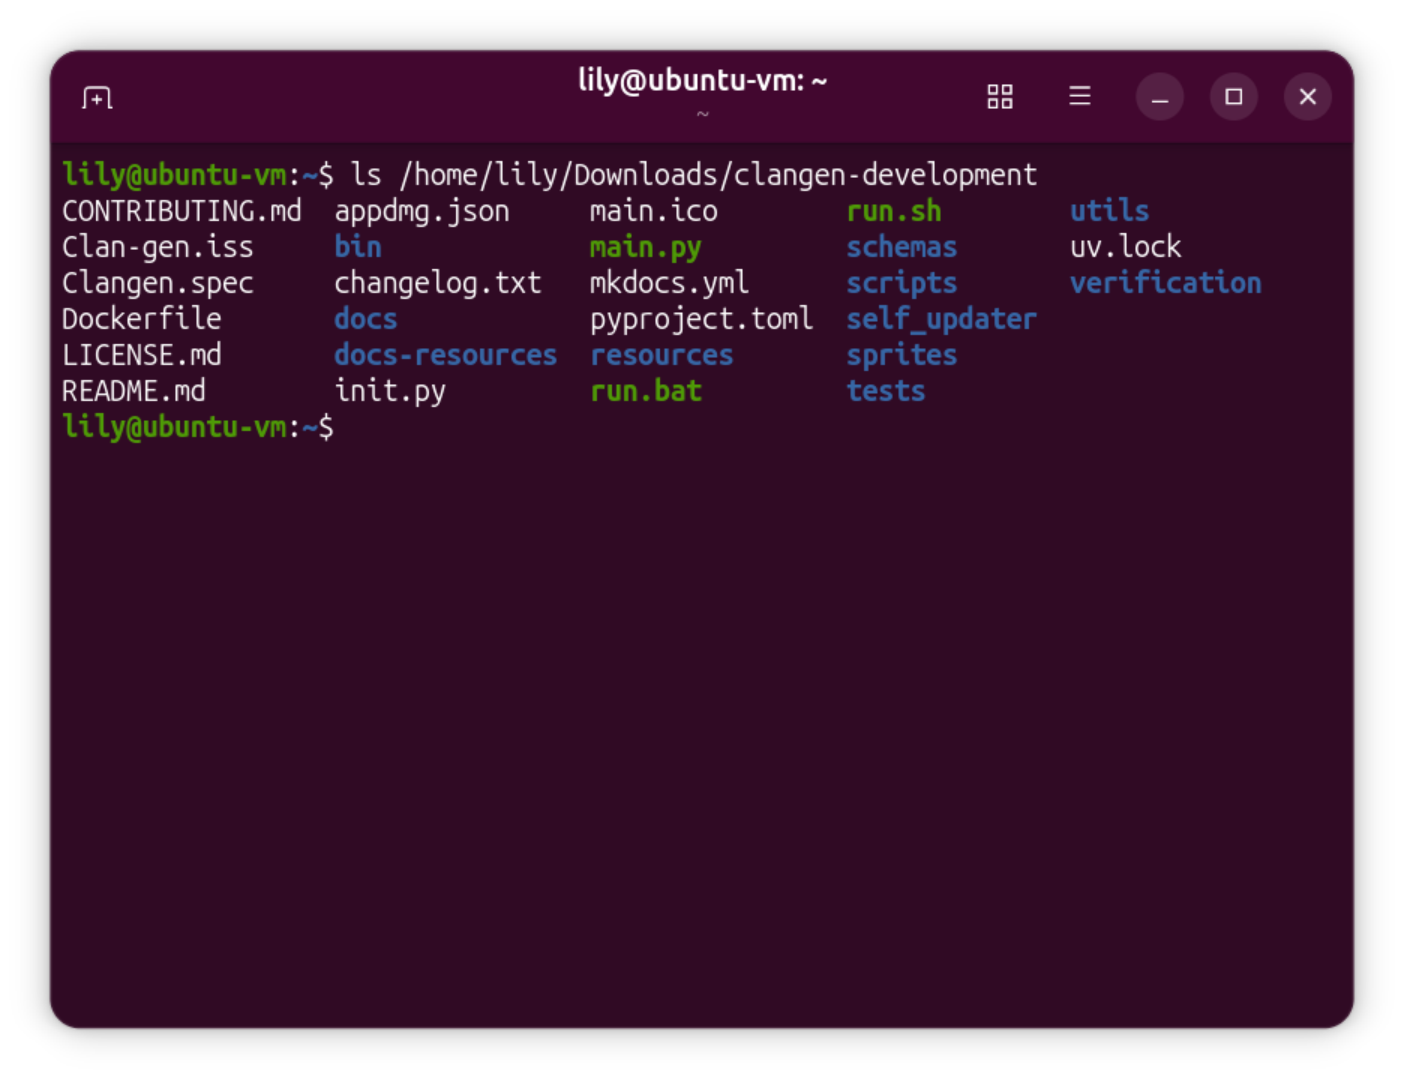1404x1078 pixels.
Task: Click README.md file name
Action: 134,391
